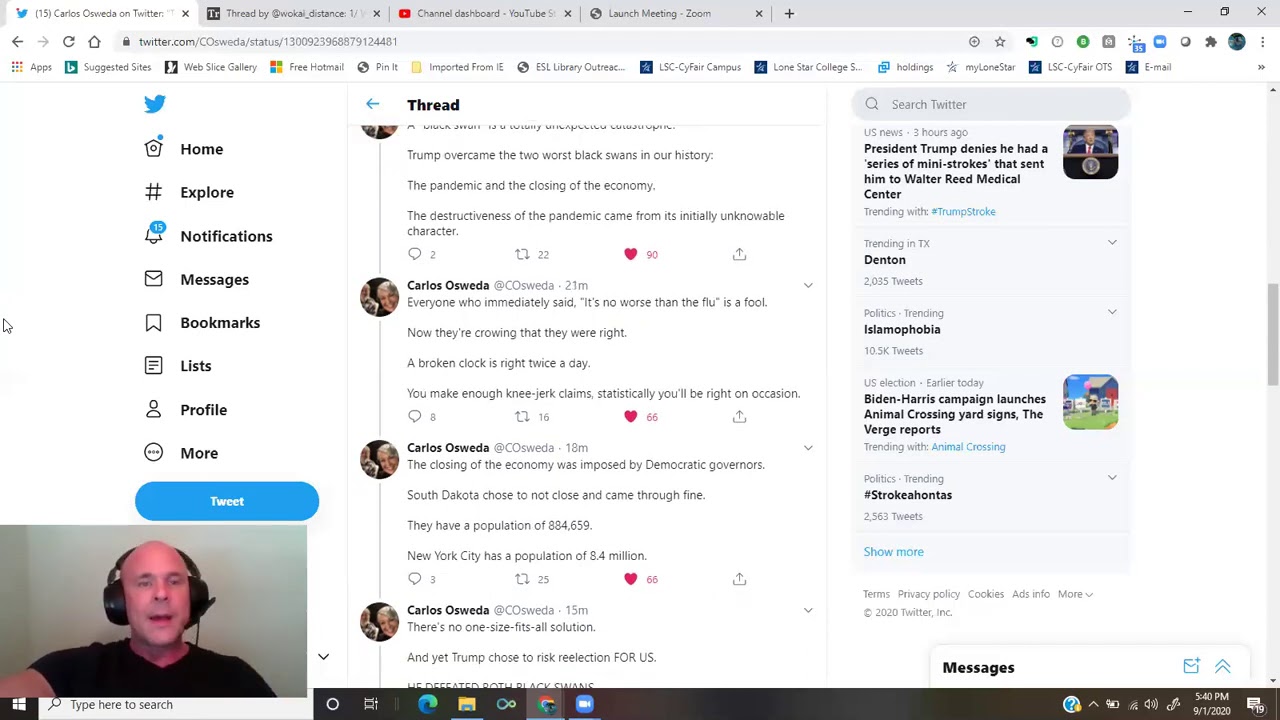Screen dimensions: 1280x720
Task: Reply to the 18m South Dakota tweet
Action: click(x=415, y=579)
